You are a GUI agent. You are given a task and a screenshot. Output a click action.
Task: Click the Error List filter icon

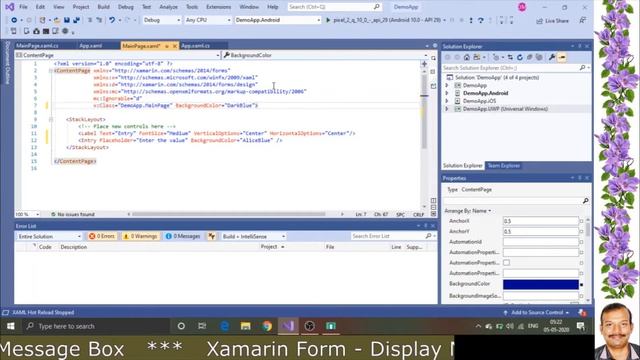point(211,236)
